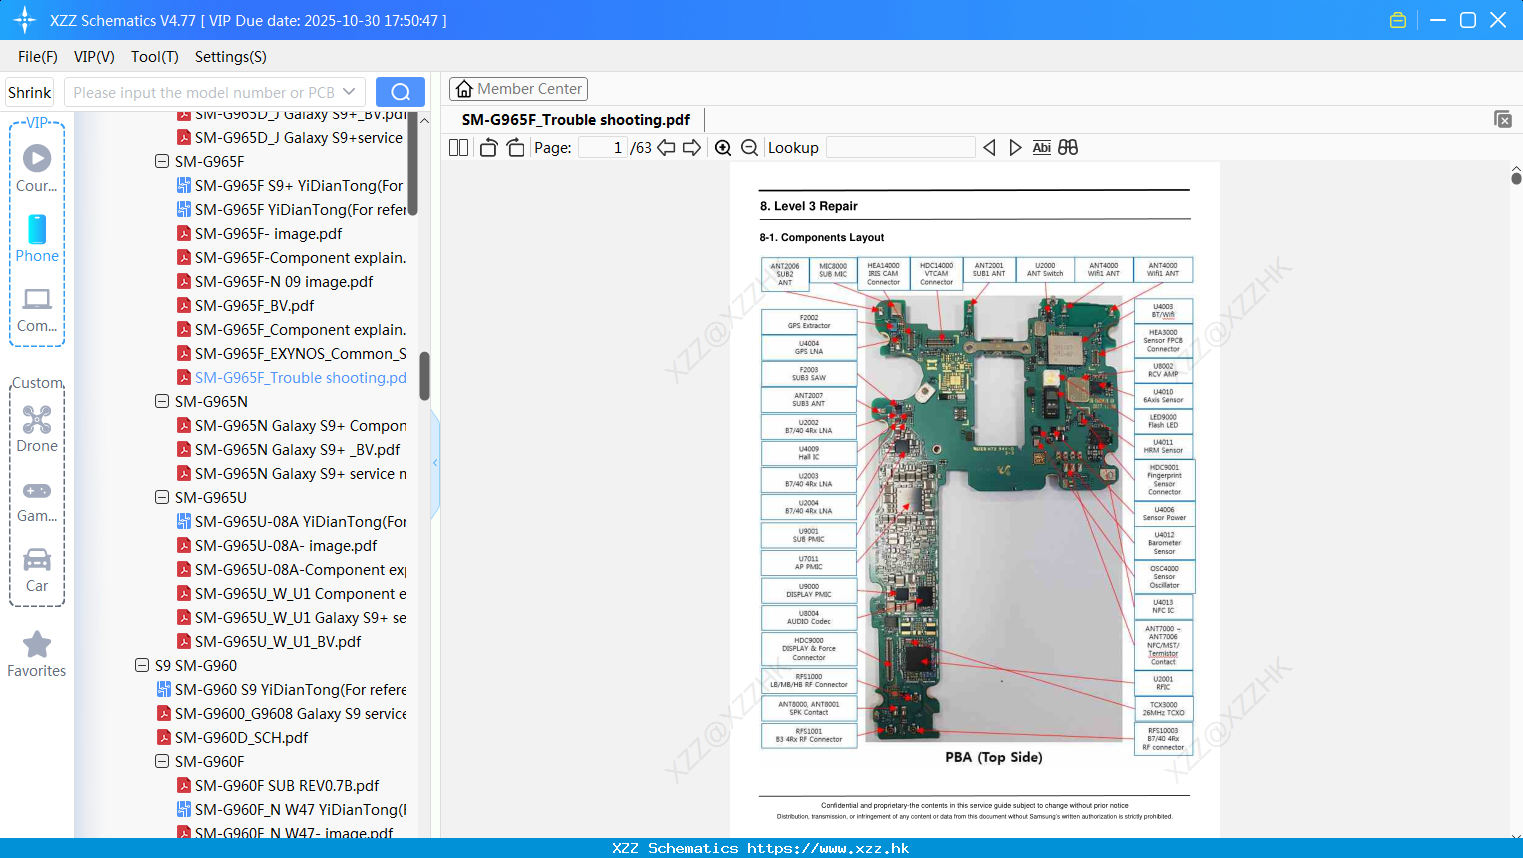Viewport: 1523px width, 858px height.
Task: Toggle the two-page view icon
Action: point(458,148)
